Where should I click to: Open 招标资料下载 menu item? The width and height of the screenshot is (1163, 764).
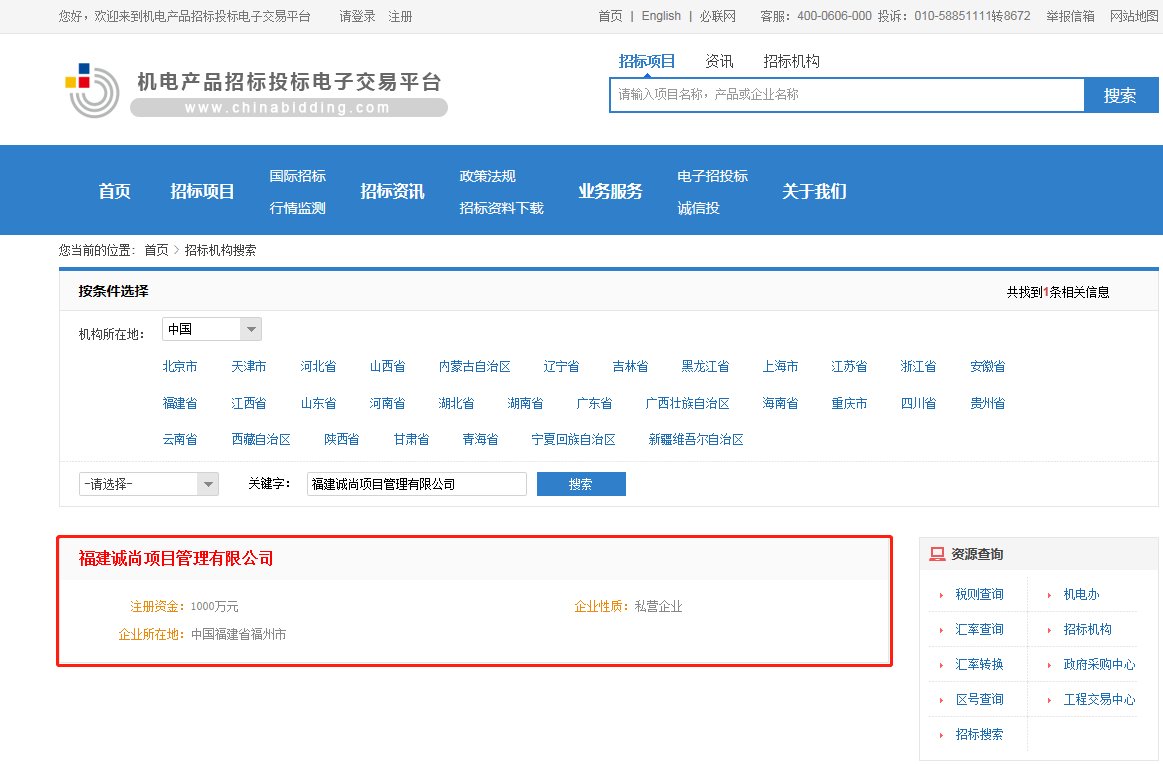(501, 208)
